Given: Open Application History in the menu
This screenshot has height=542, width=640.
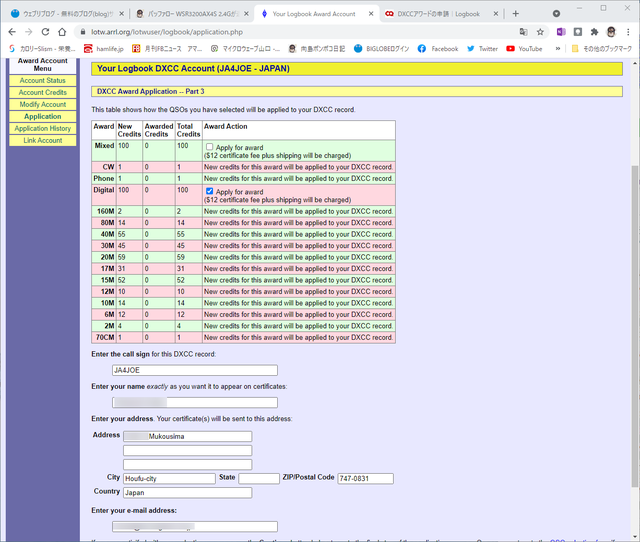Looking at the screenshot, I should (42, 128).
